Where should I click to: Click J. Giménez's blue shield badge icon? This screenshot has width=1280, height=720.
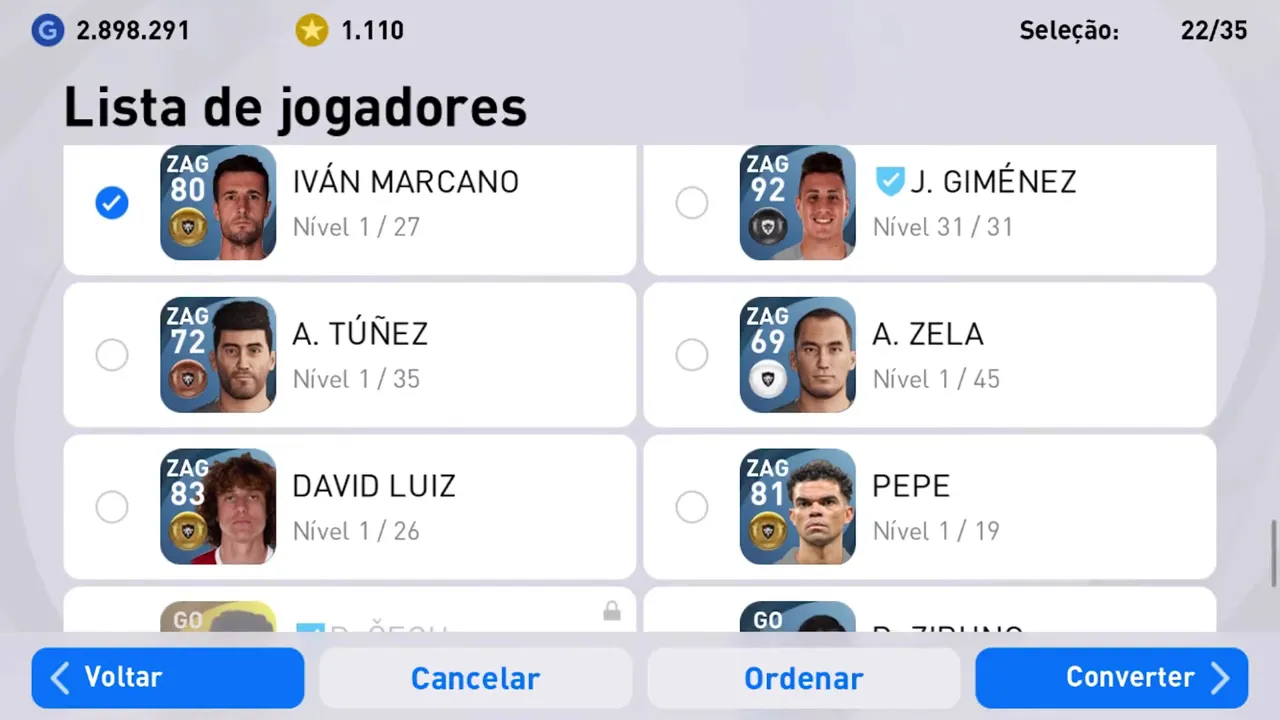tap(889, 182)
